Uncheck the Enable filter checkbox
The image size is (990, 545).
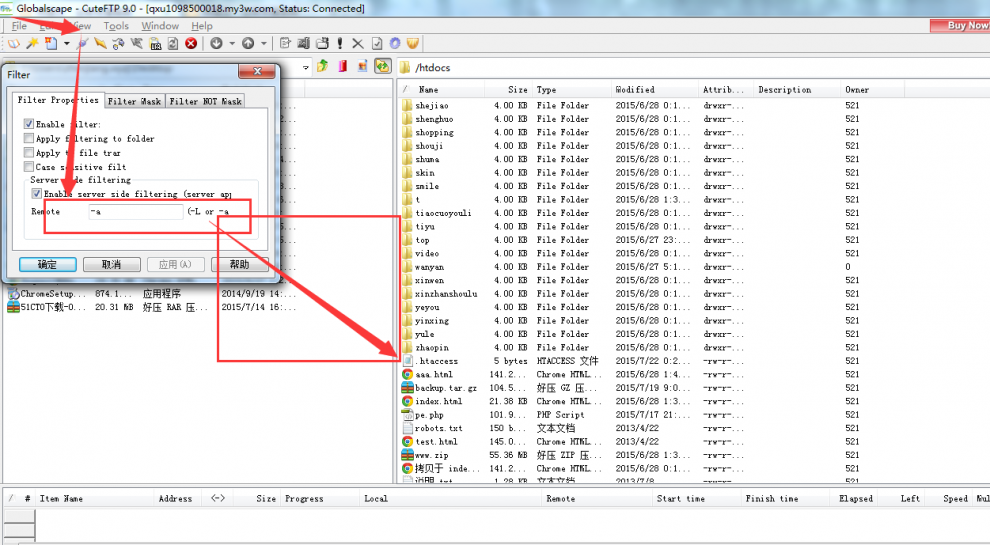[x=29, y=124]
